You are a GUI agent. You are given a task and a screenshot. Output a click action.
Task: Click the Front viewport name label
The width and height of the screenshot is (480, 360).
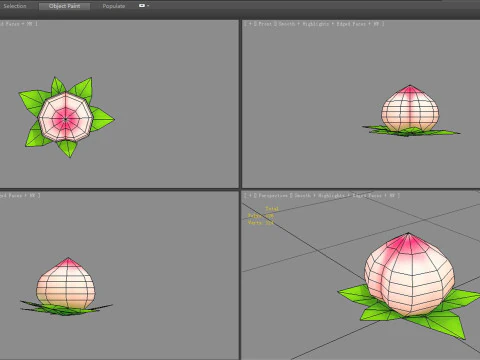click(265, 24)
